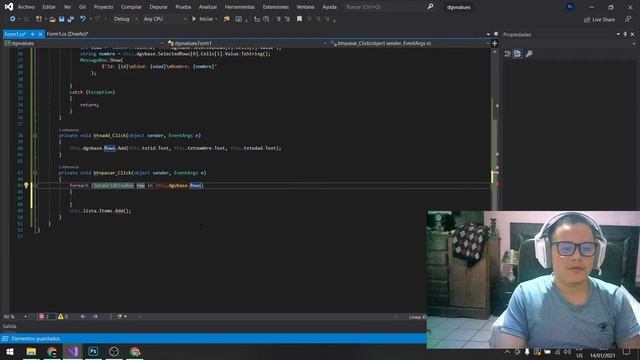Click the property pages wrench icon
Image resolution: width=640 pixels, height=360 pixels.
[x=529, y=54]
